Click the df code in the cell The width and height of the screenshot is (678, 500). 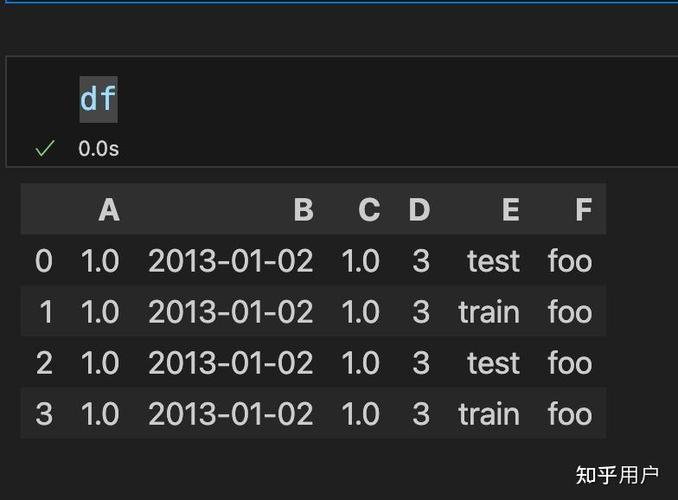coord(98,99)
